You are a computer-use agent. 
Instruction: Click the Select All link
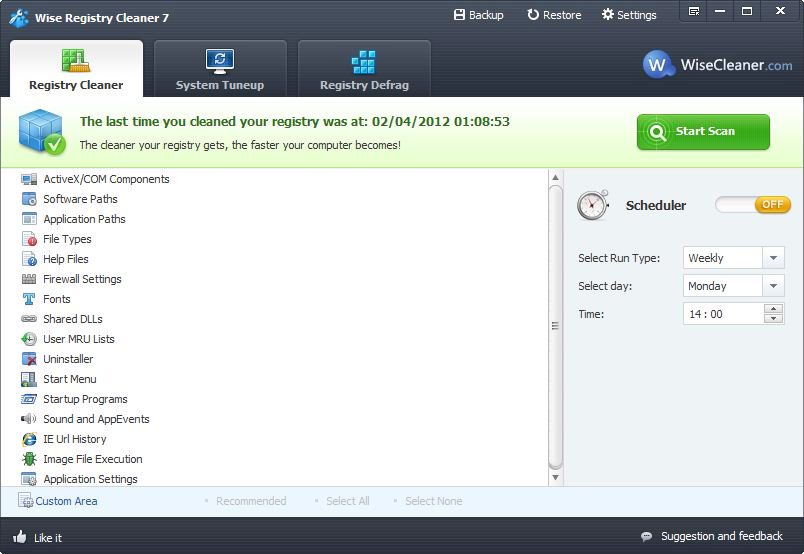(x=348, y=501)
